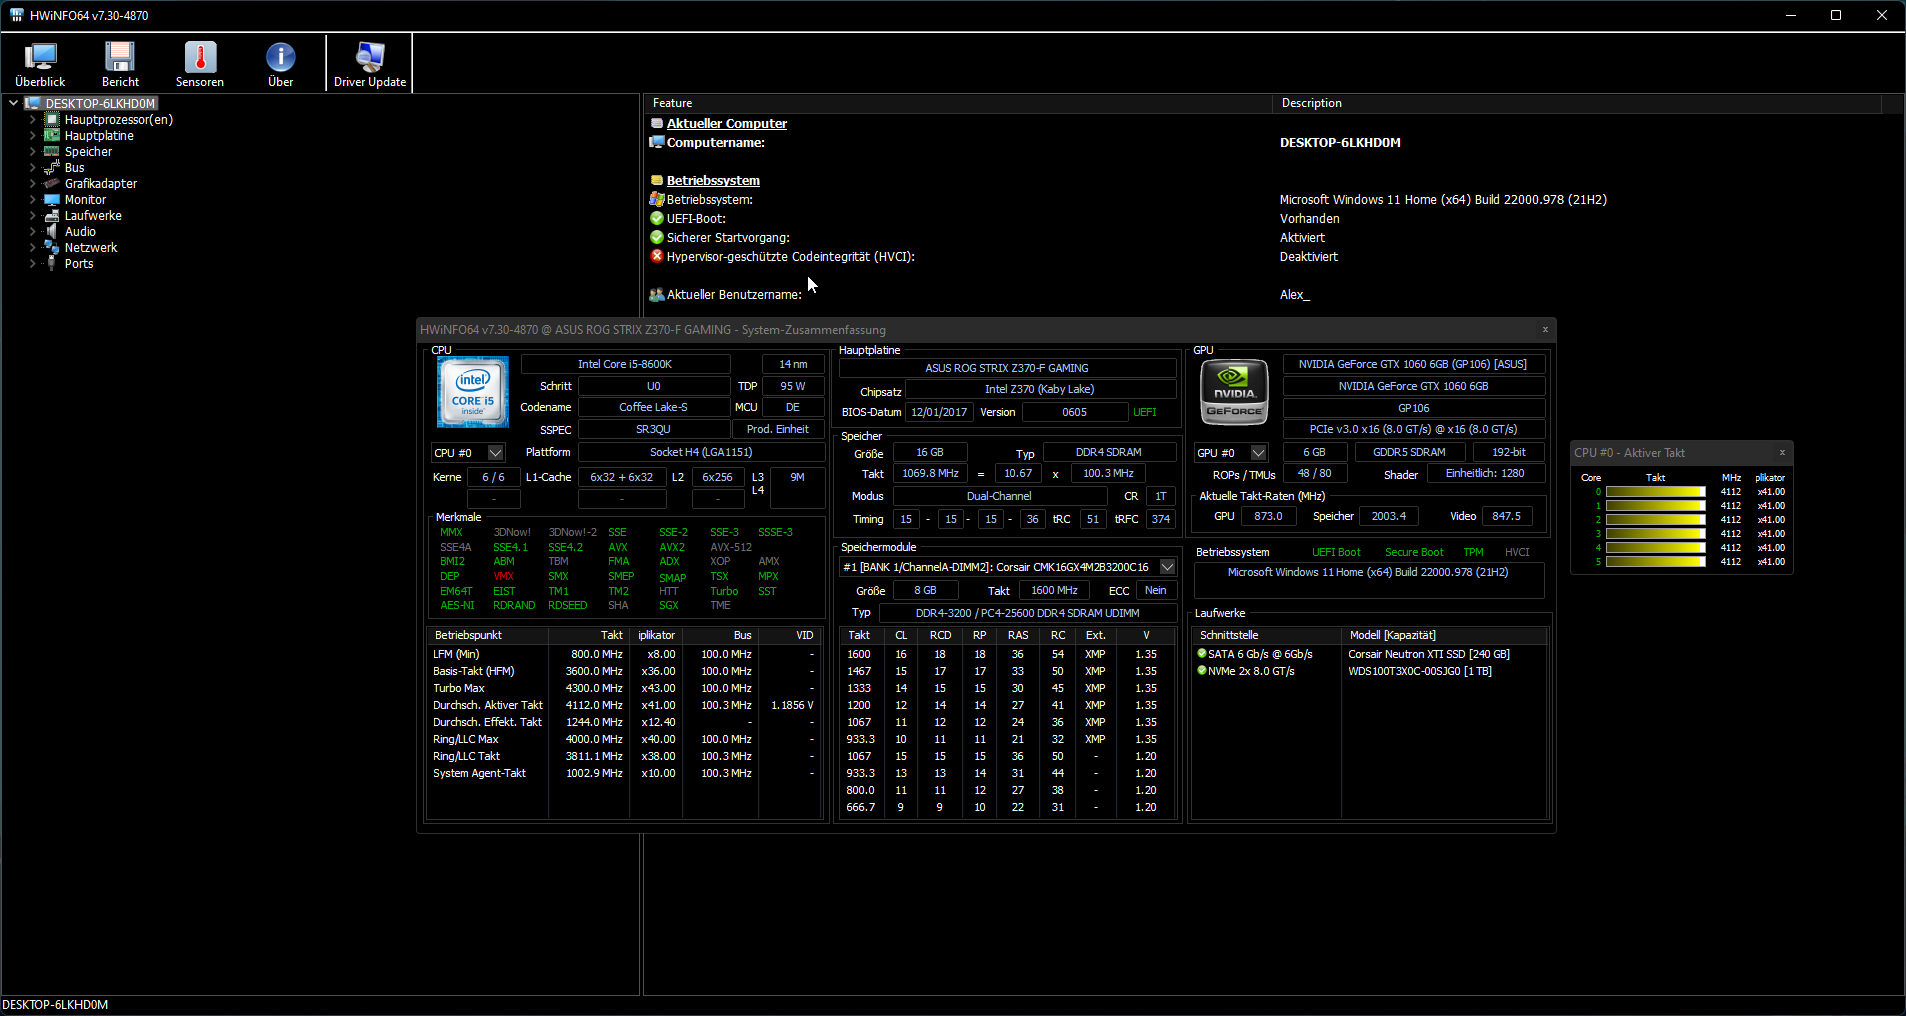Expand the Hauptprozessor(en) node
1906x1016 pixels.
(x=32, y=119)
